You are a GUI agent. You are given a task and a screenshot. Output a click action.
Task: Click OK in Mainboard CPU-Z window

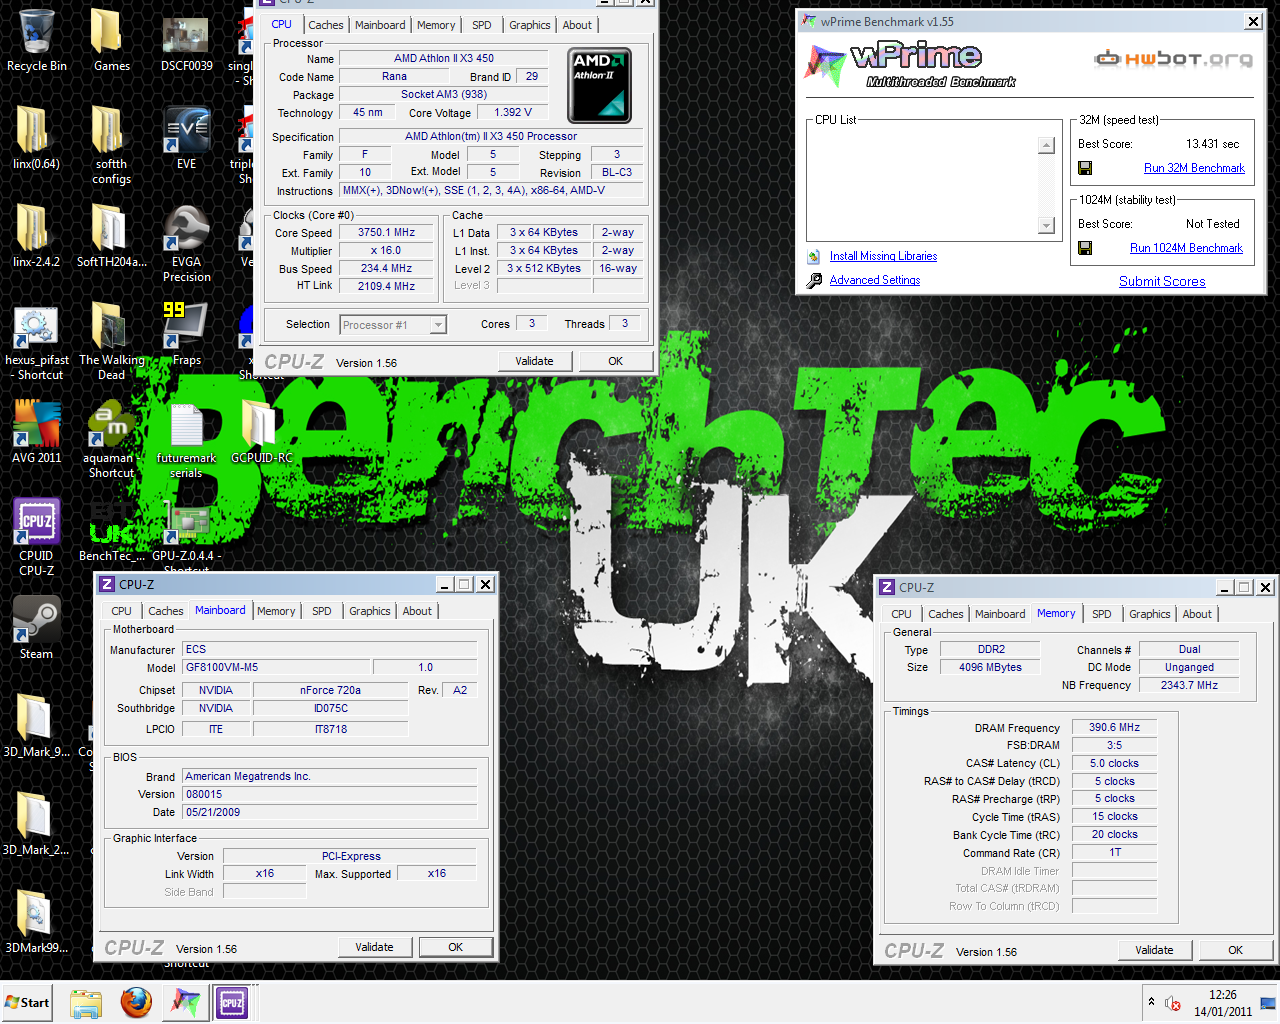456,947
